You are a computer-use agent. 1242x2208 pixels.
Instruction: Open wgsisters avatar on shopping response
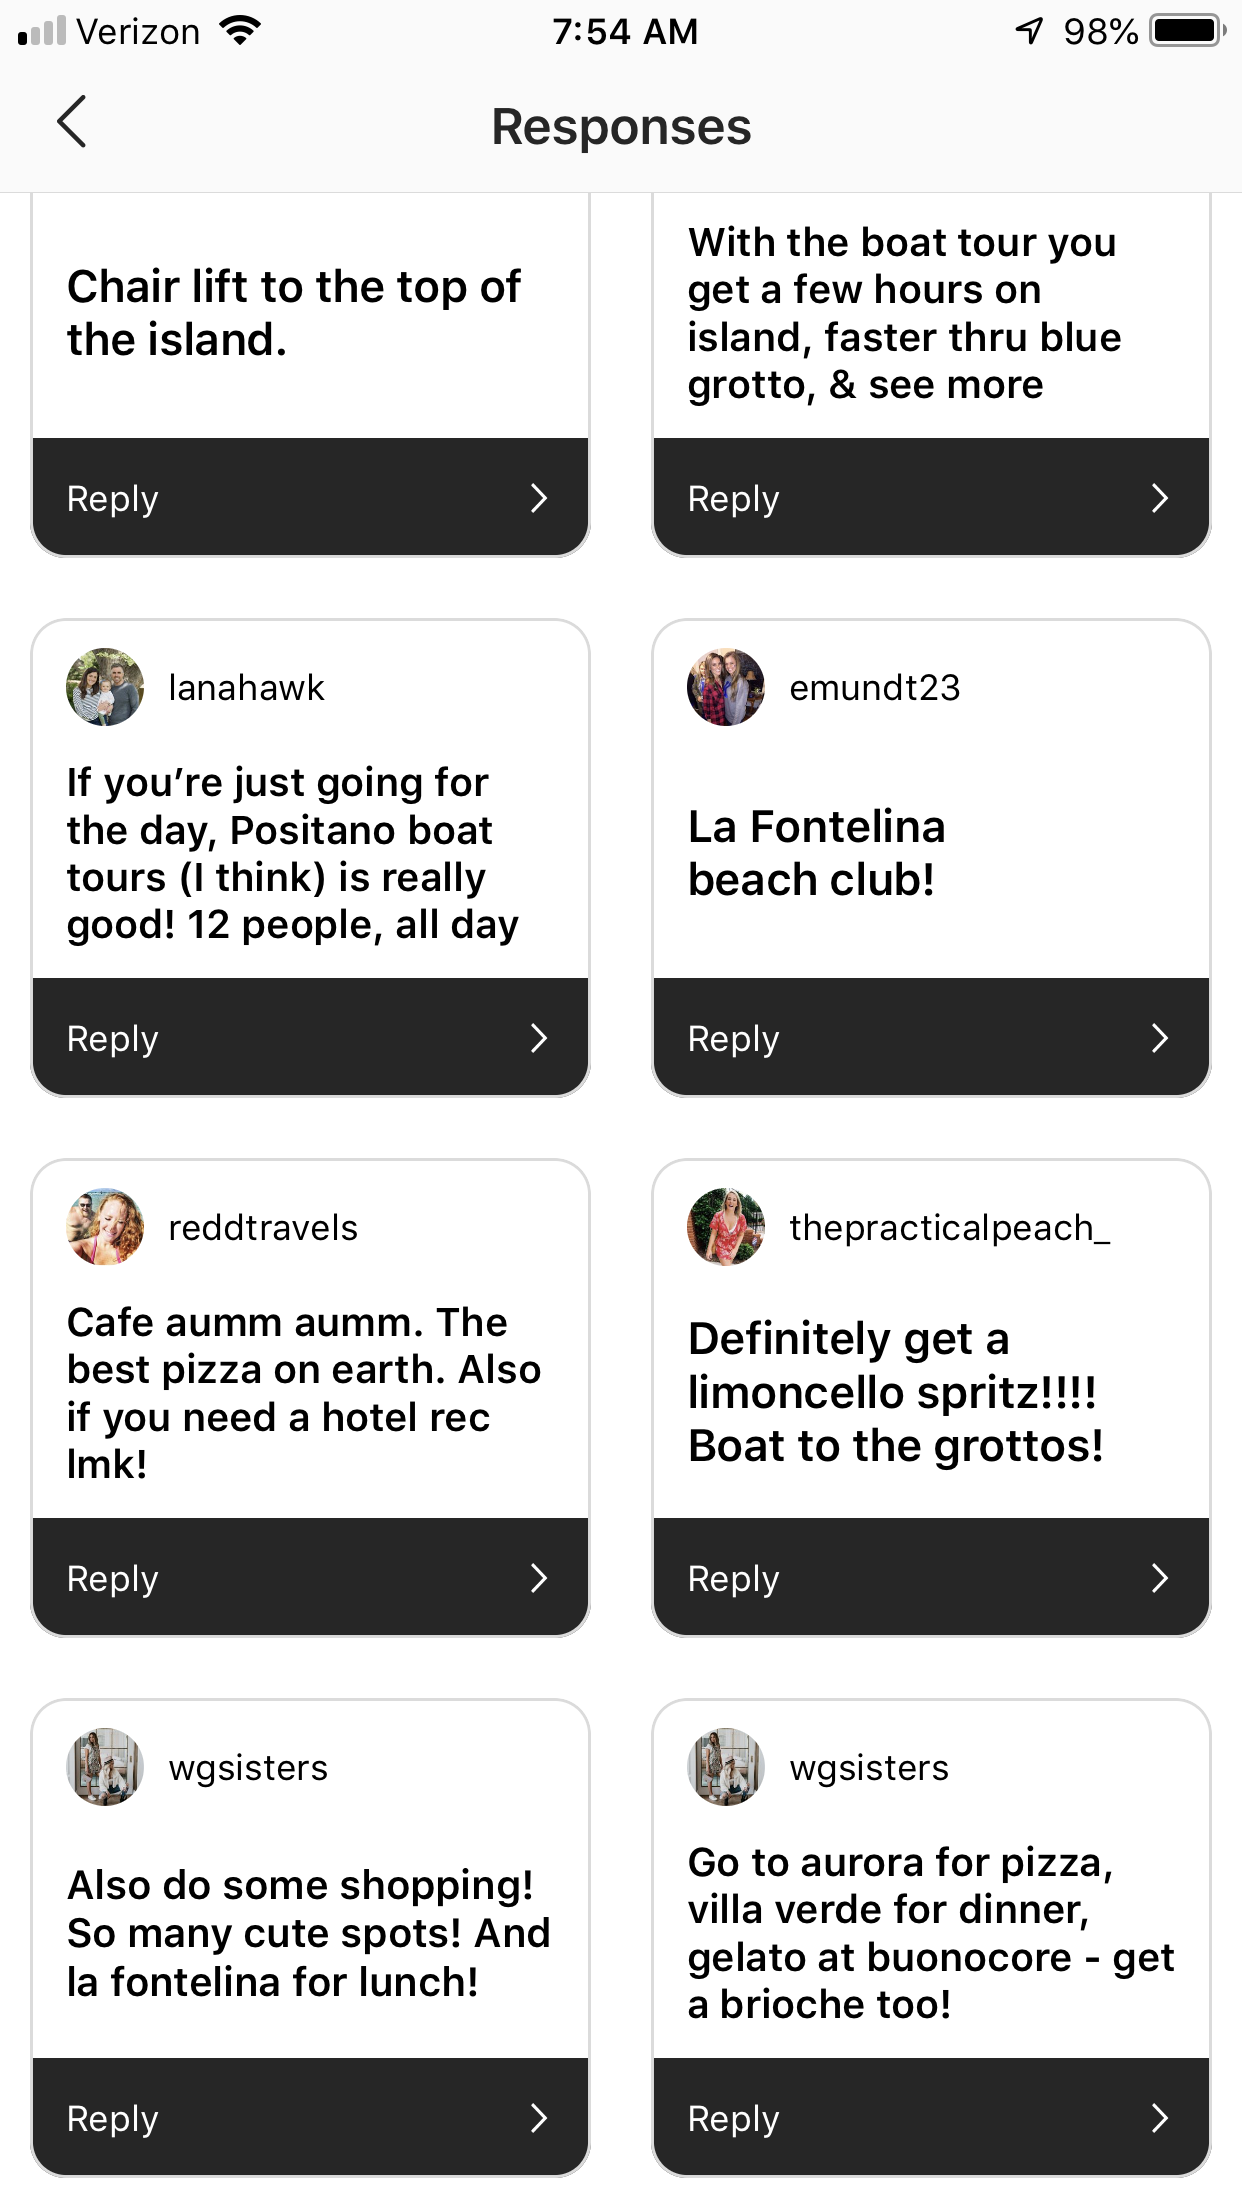105,1767
